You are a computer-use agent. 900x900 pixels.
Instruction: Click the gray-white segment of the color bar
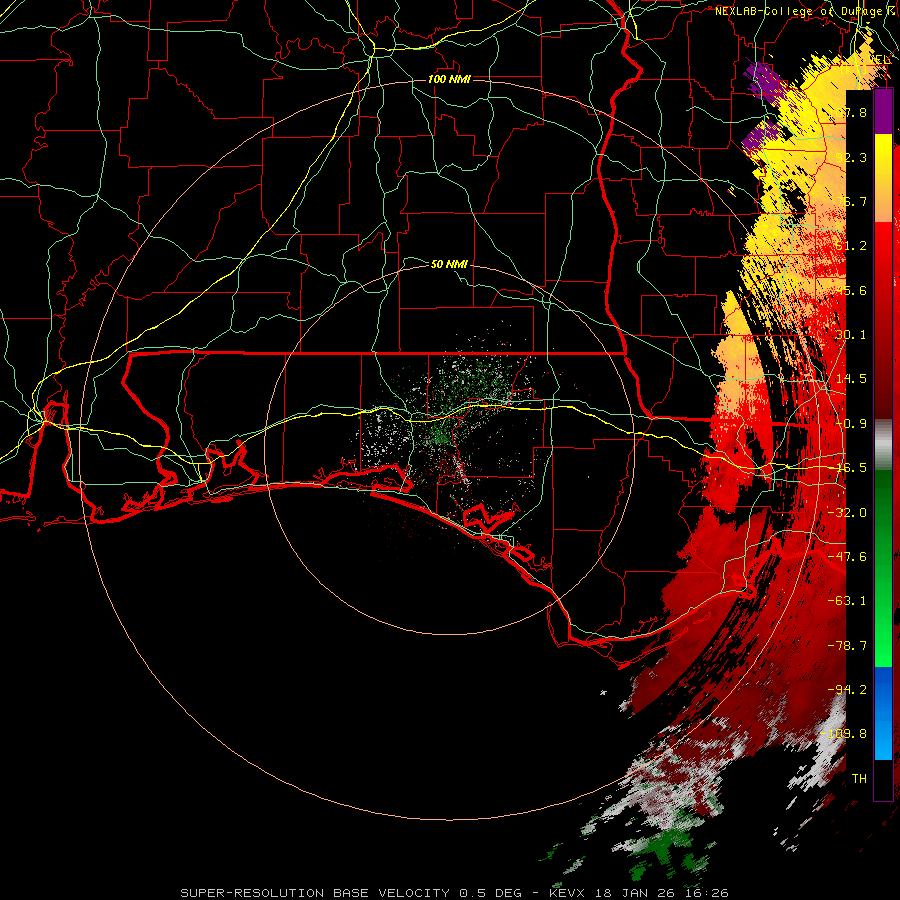pyautogui.click(x=883, y=445)
